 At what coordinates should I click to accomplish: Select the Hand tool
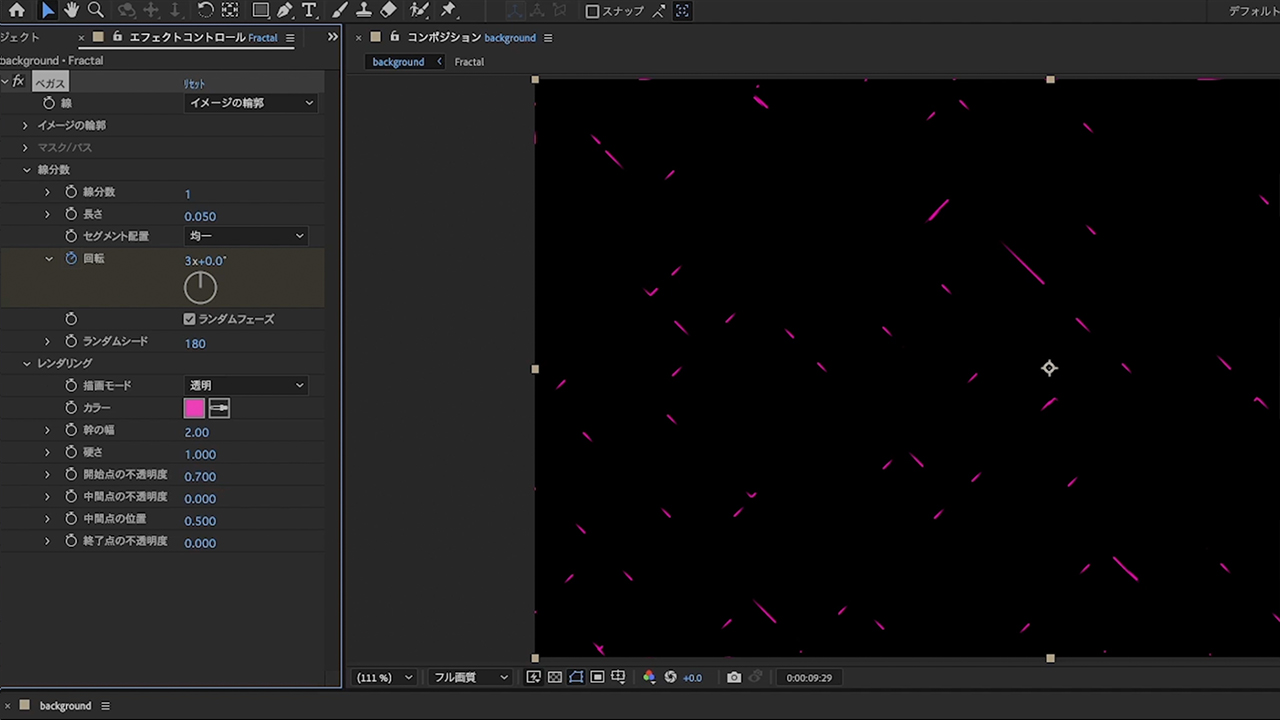pos(71,10)
